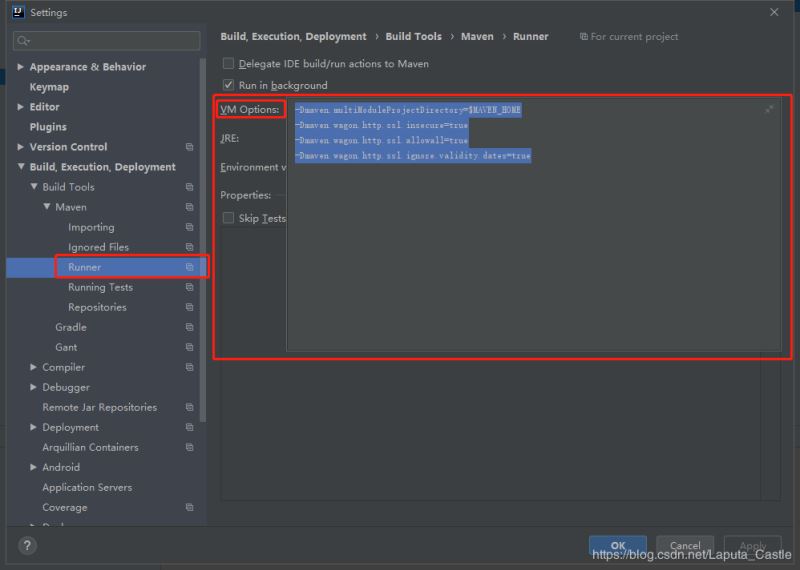Open the Keymap settings page
The image size is (800, 570).
point(49,87)
